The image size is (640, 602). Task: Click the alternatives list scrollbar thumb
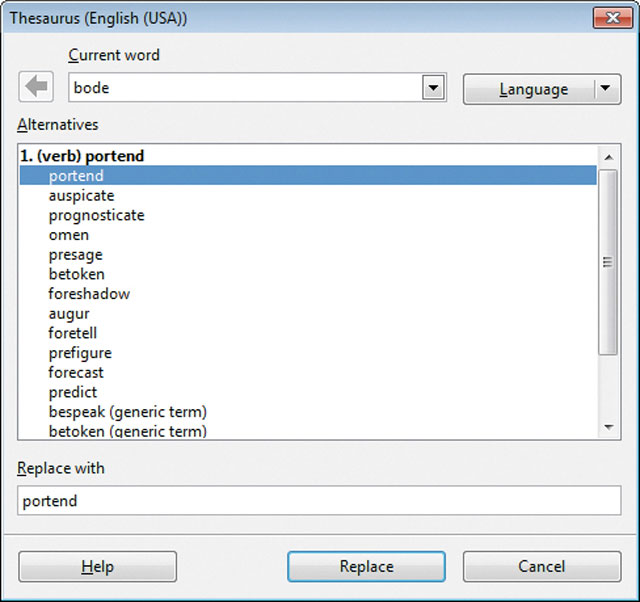pos(606,262)
